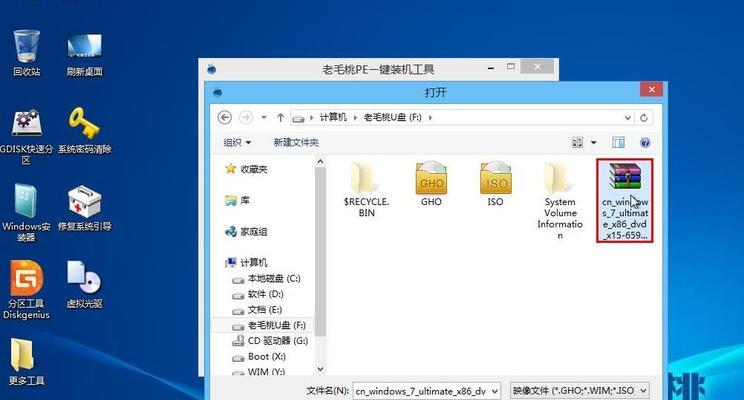The image size is (744, 400).
Task: Select 收藏夹 in navigation pane
Action: point(246,169)
